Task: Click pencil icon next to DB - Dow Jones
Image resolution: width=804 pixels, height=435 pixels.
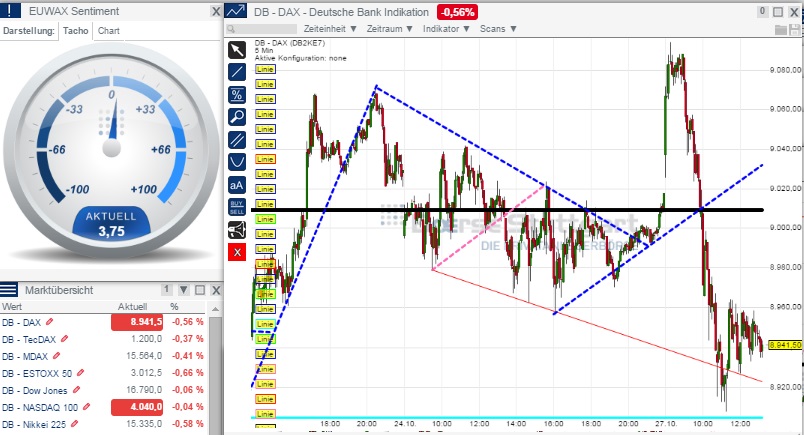Action: tap(76, 390)
